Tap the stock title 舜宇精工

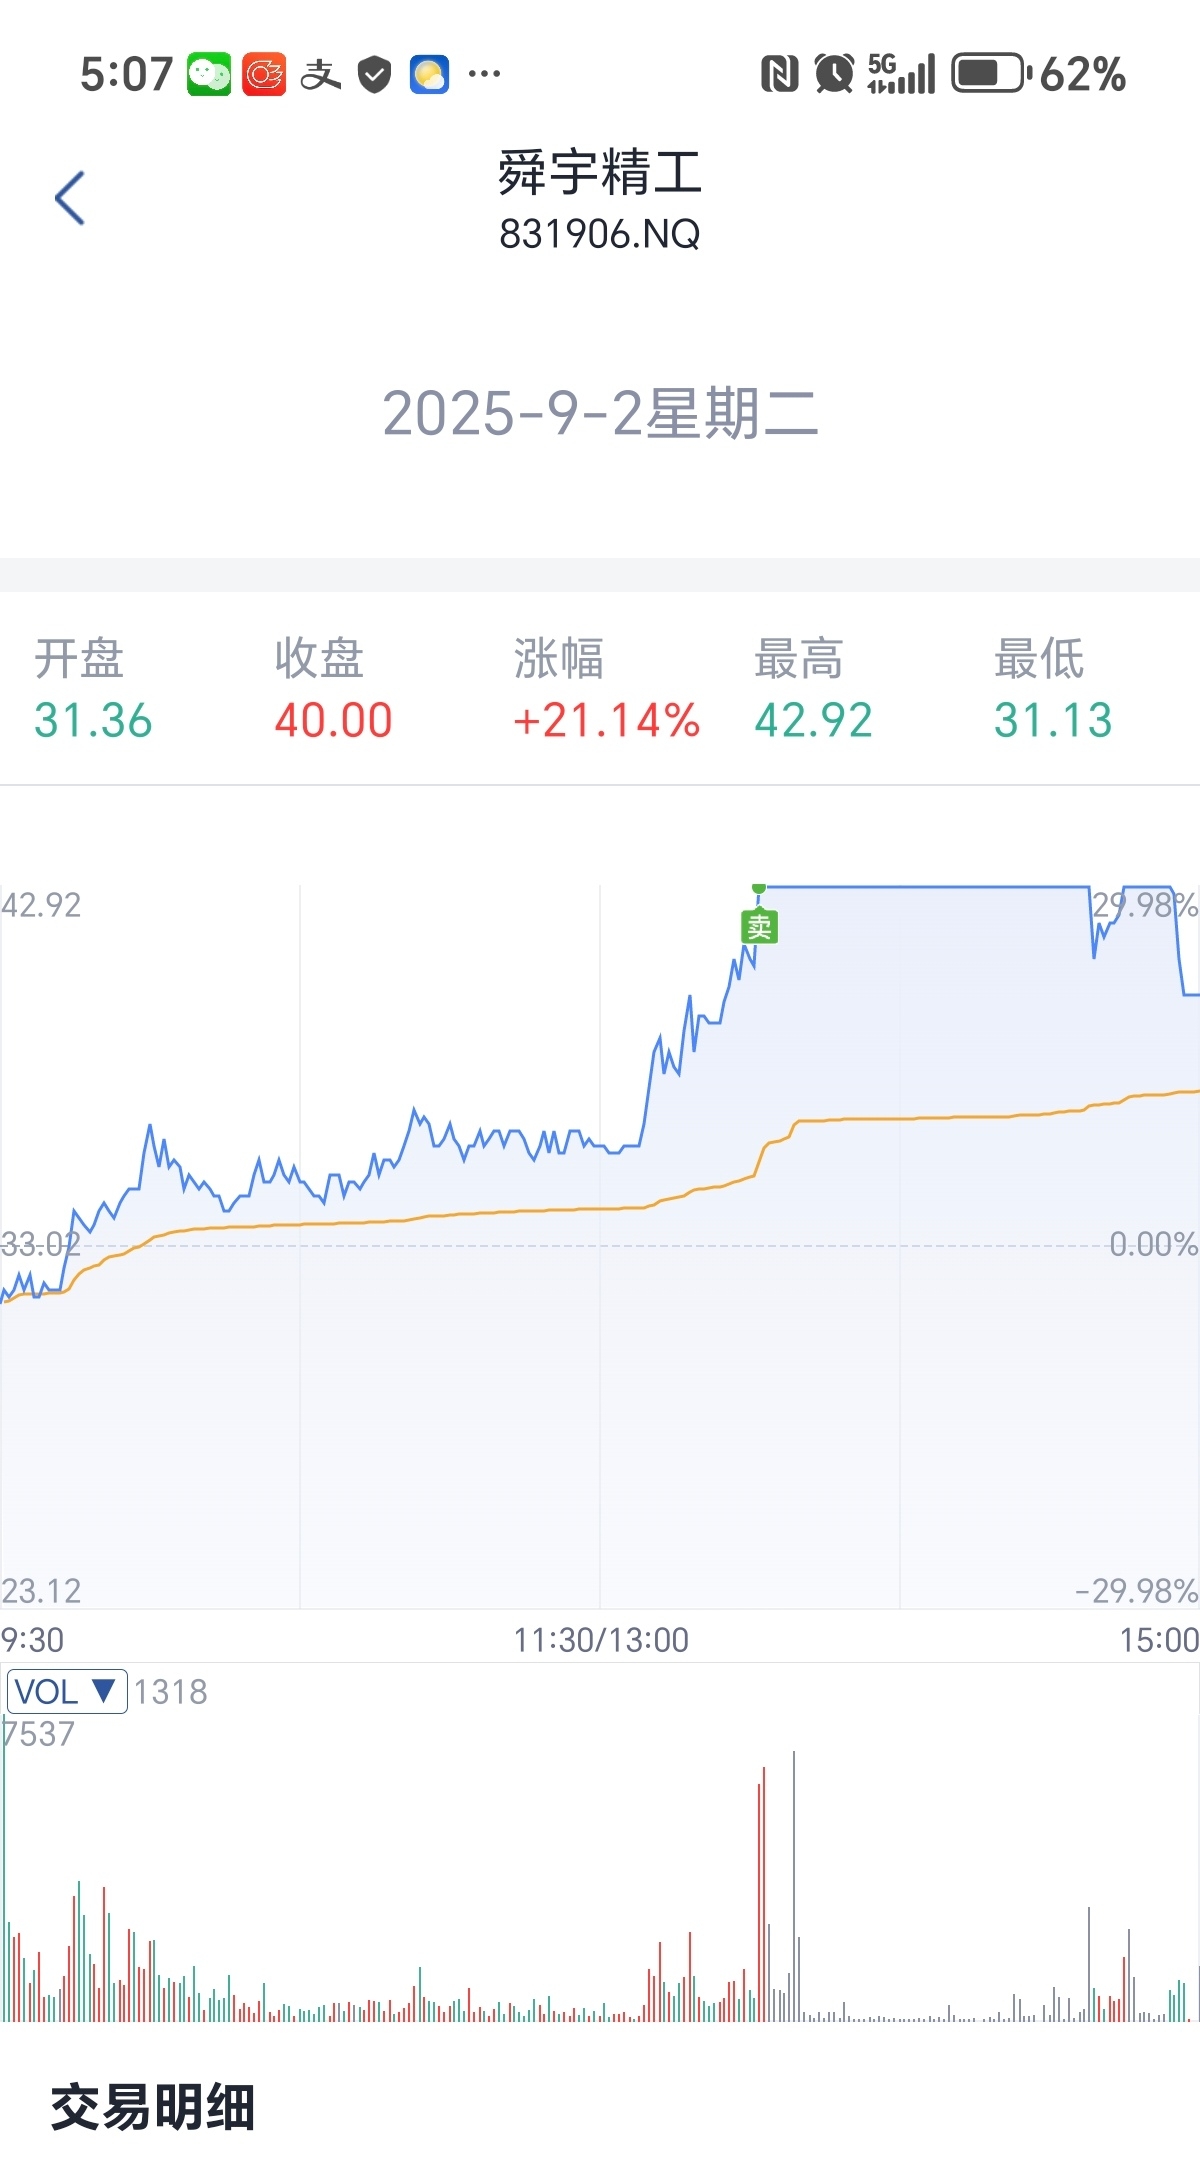600,172
